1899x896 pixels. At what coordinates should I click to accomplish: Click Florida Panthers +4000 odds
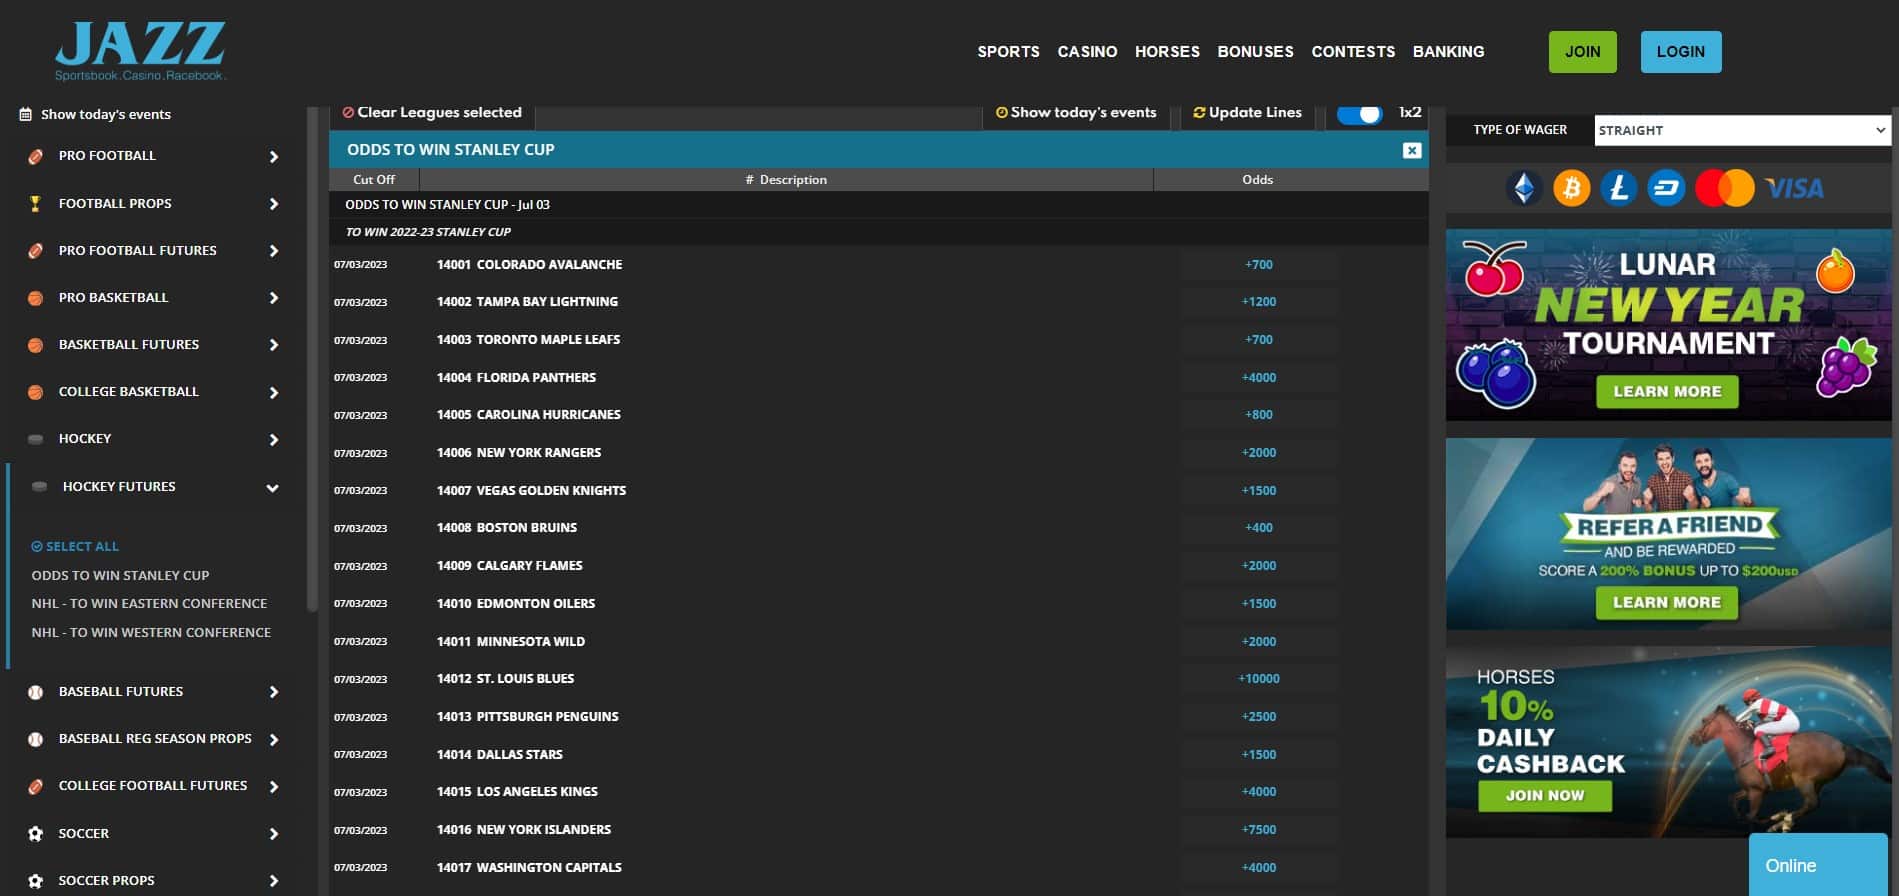(1258, 378)
